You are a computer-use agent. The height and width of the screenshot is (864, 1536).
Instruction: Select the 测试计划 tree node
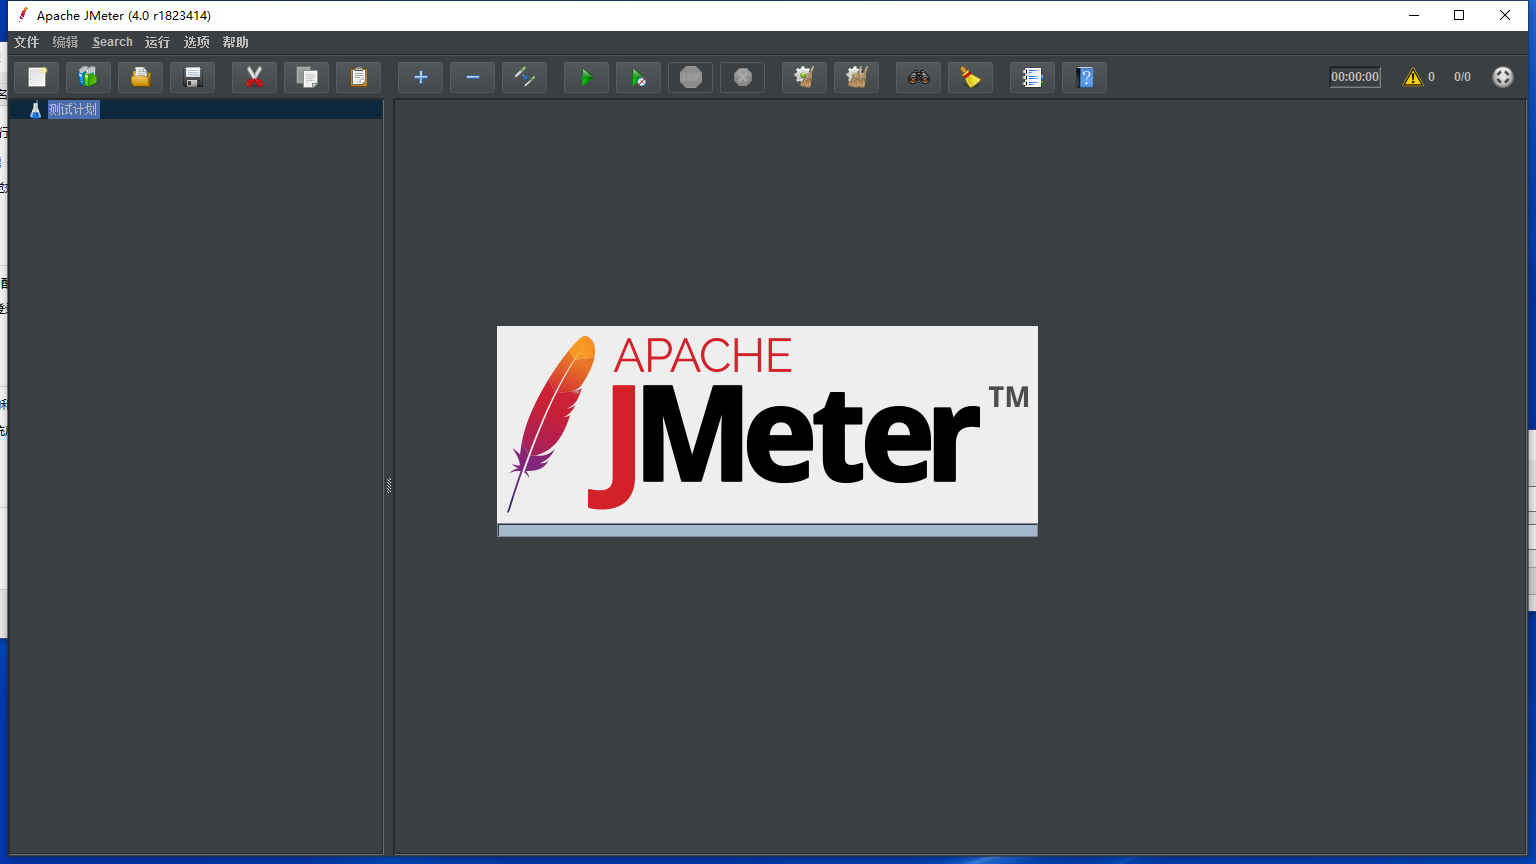73,109
